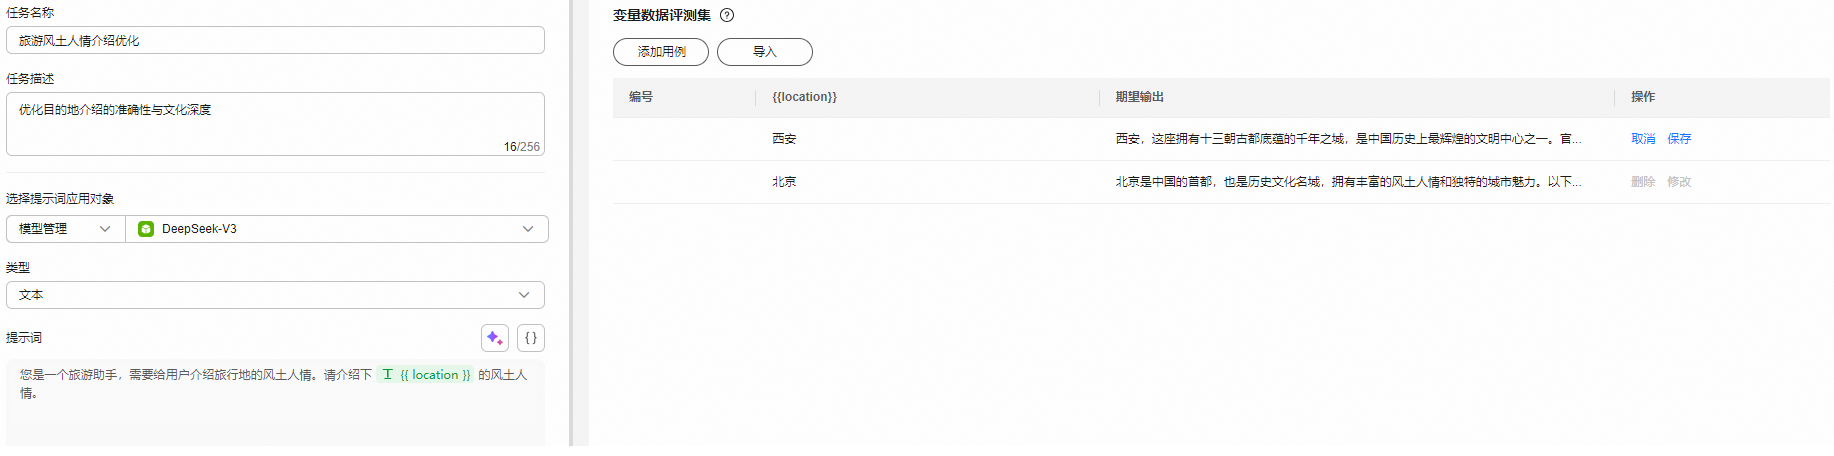Click the 编号 column header
This screenshot has height=456, width=1834.
point(641,97)
